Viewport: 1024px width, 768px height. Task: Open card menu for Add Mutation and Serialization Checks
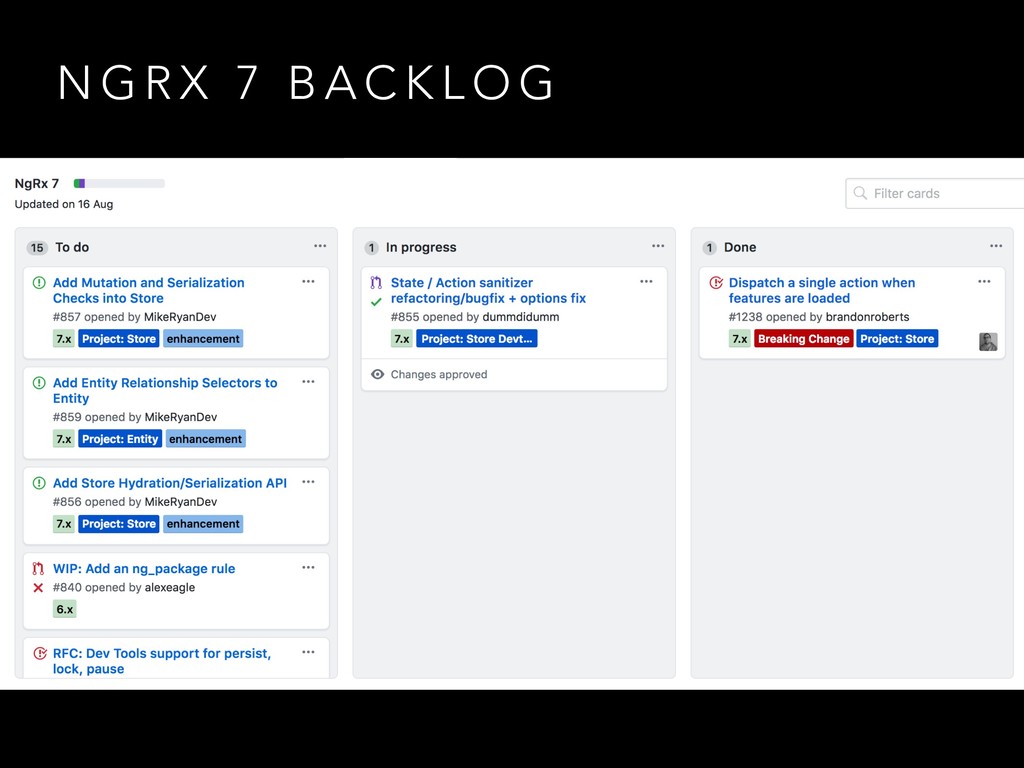308,281
